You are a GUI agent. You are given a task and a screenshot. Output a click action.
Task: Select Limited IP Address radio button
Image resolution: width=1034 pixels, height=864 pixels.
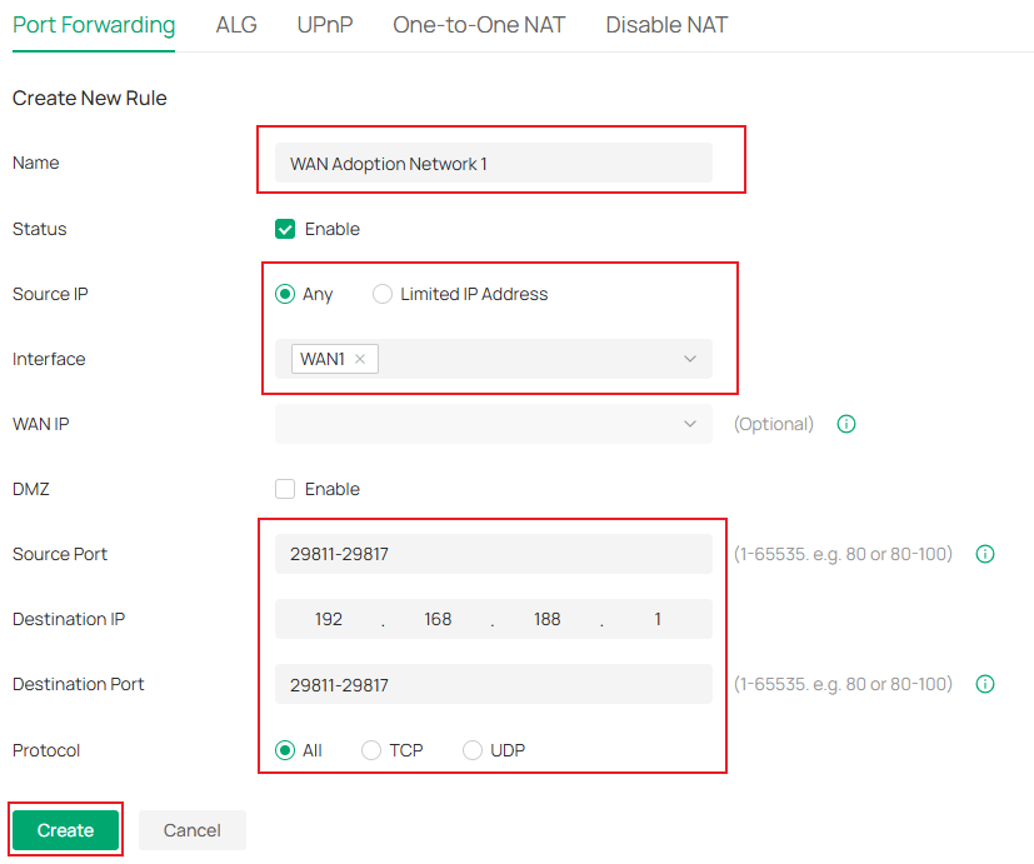point(382,293)
